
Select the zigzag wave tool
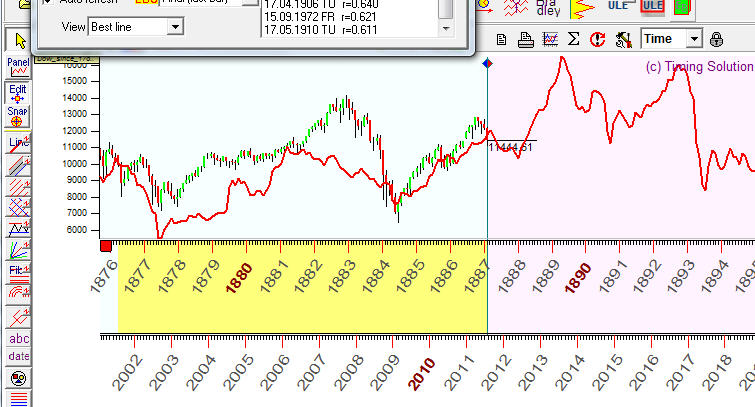(18, 229)
